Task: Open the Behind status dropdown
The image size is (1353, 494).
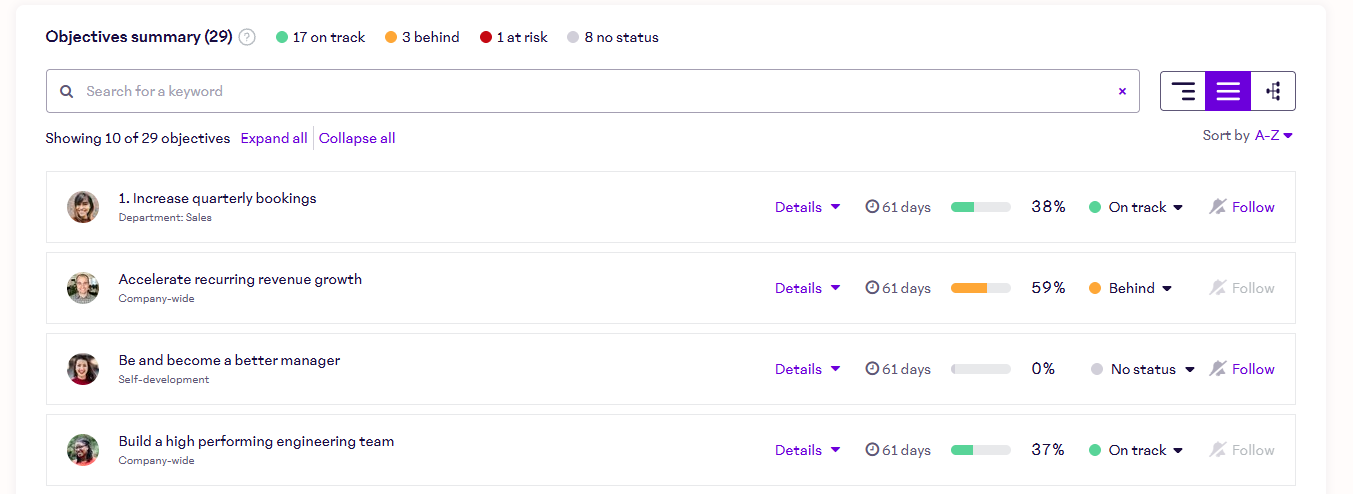Action: [1131, 288]
